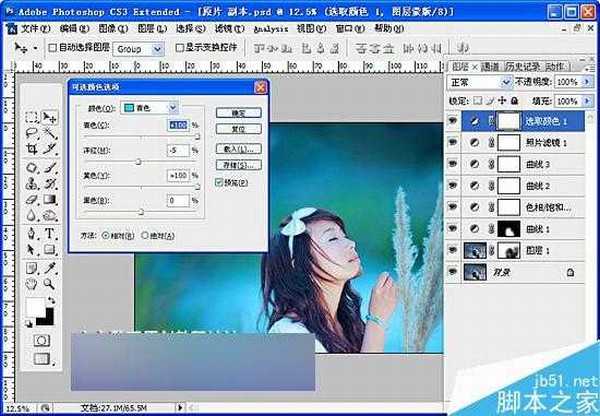This screenshot has width=600, height=416.
Task: Select the Lasso tool
Action: (x=32, y=133)
